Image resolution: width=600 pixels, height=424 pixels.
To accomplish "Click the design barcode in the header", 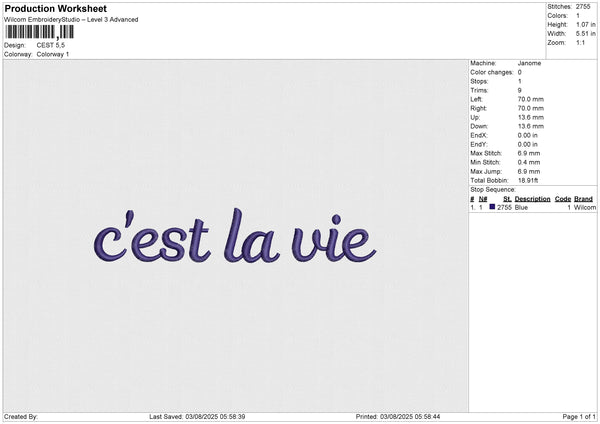I will tap(38, 33).
